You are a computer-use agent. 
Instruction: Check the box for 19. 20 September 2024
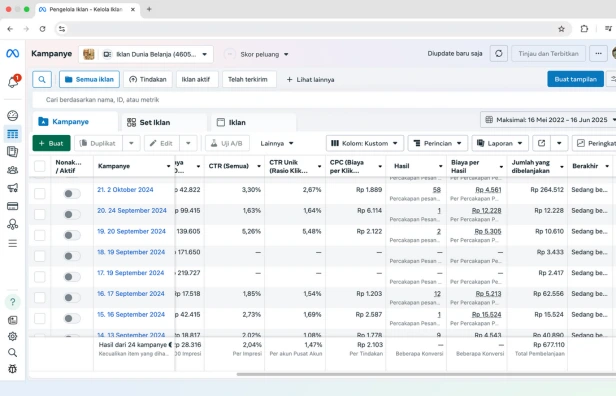click(40, 235)
